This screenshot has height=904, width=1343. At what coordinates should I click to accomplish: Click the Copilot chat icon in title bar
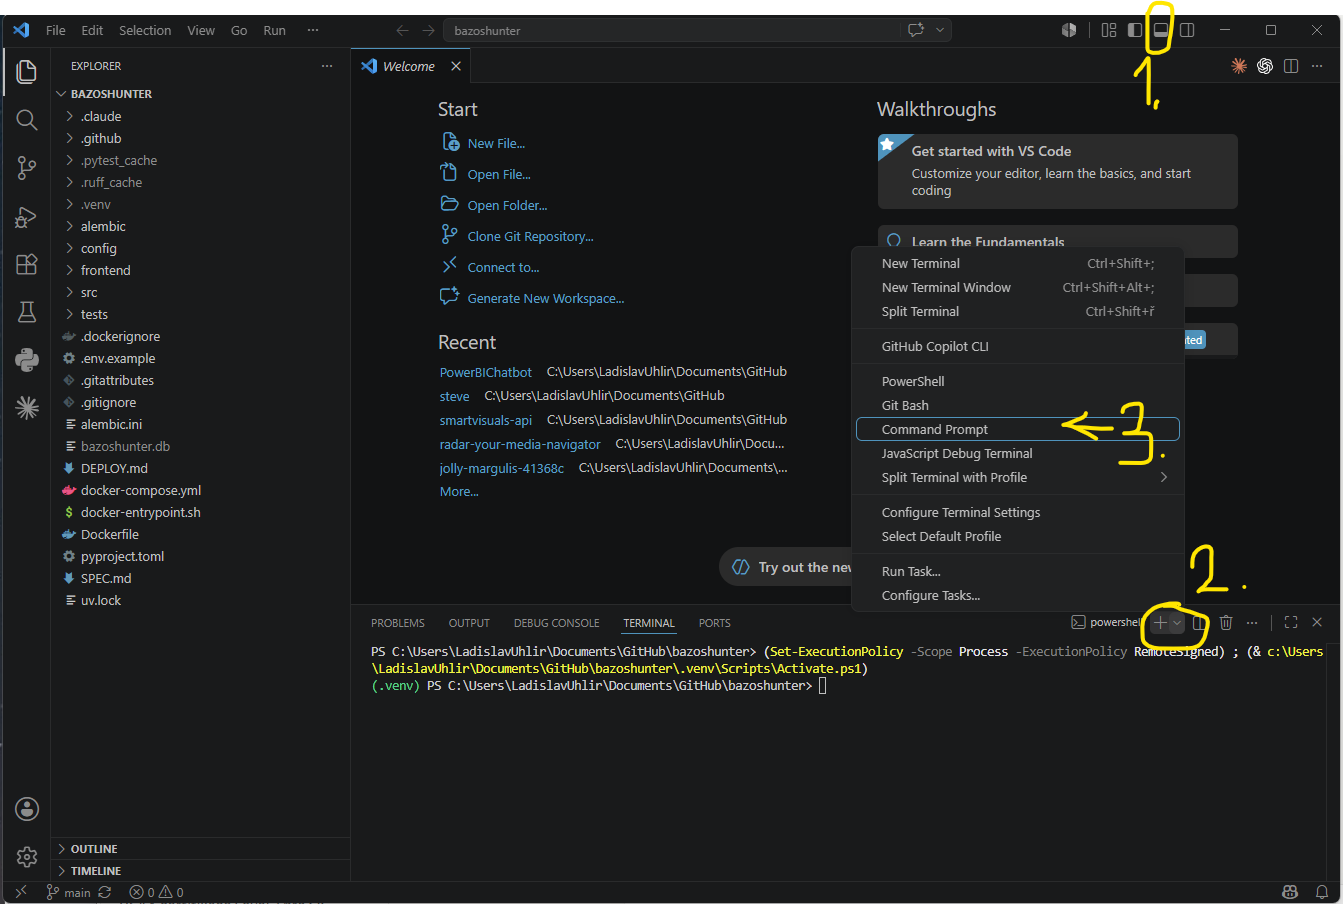click(916, 30)
